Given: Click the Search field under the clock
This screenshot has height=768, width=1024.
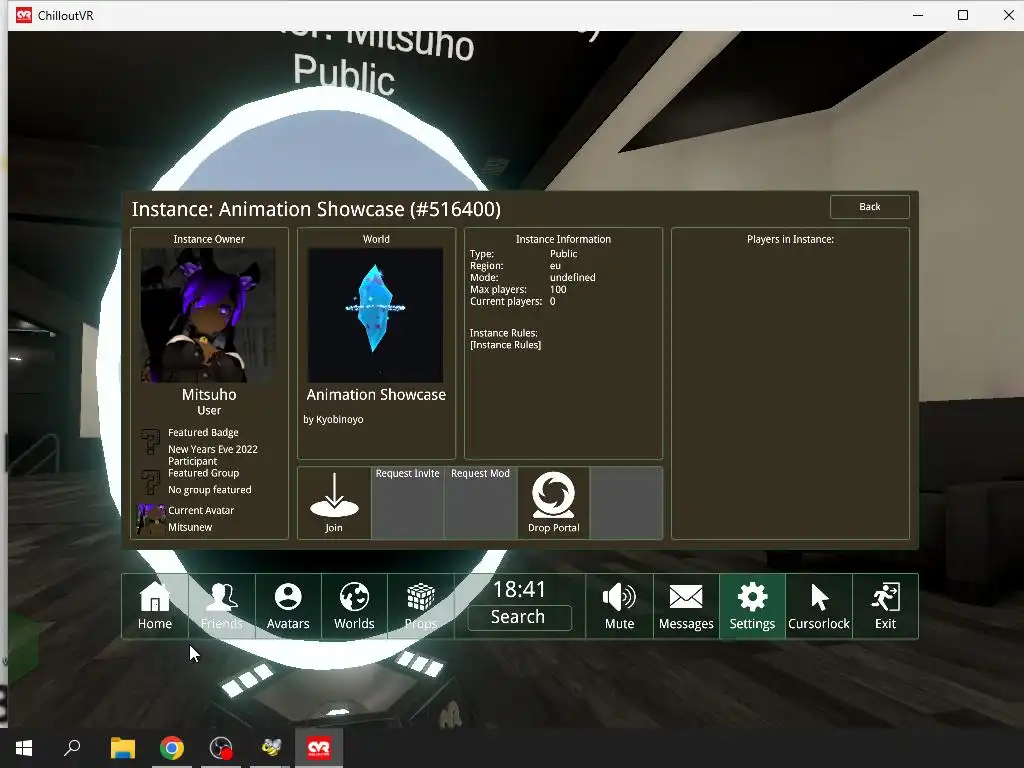Looking at the screenshot, I should [519, 617].
